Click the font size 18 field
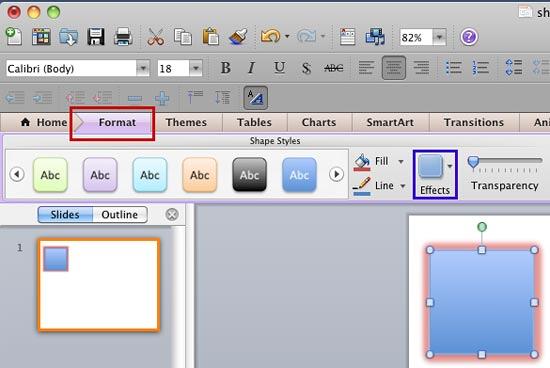This screenshot has height=368, width=550. [x=173, y=68]
